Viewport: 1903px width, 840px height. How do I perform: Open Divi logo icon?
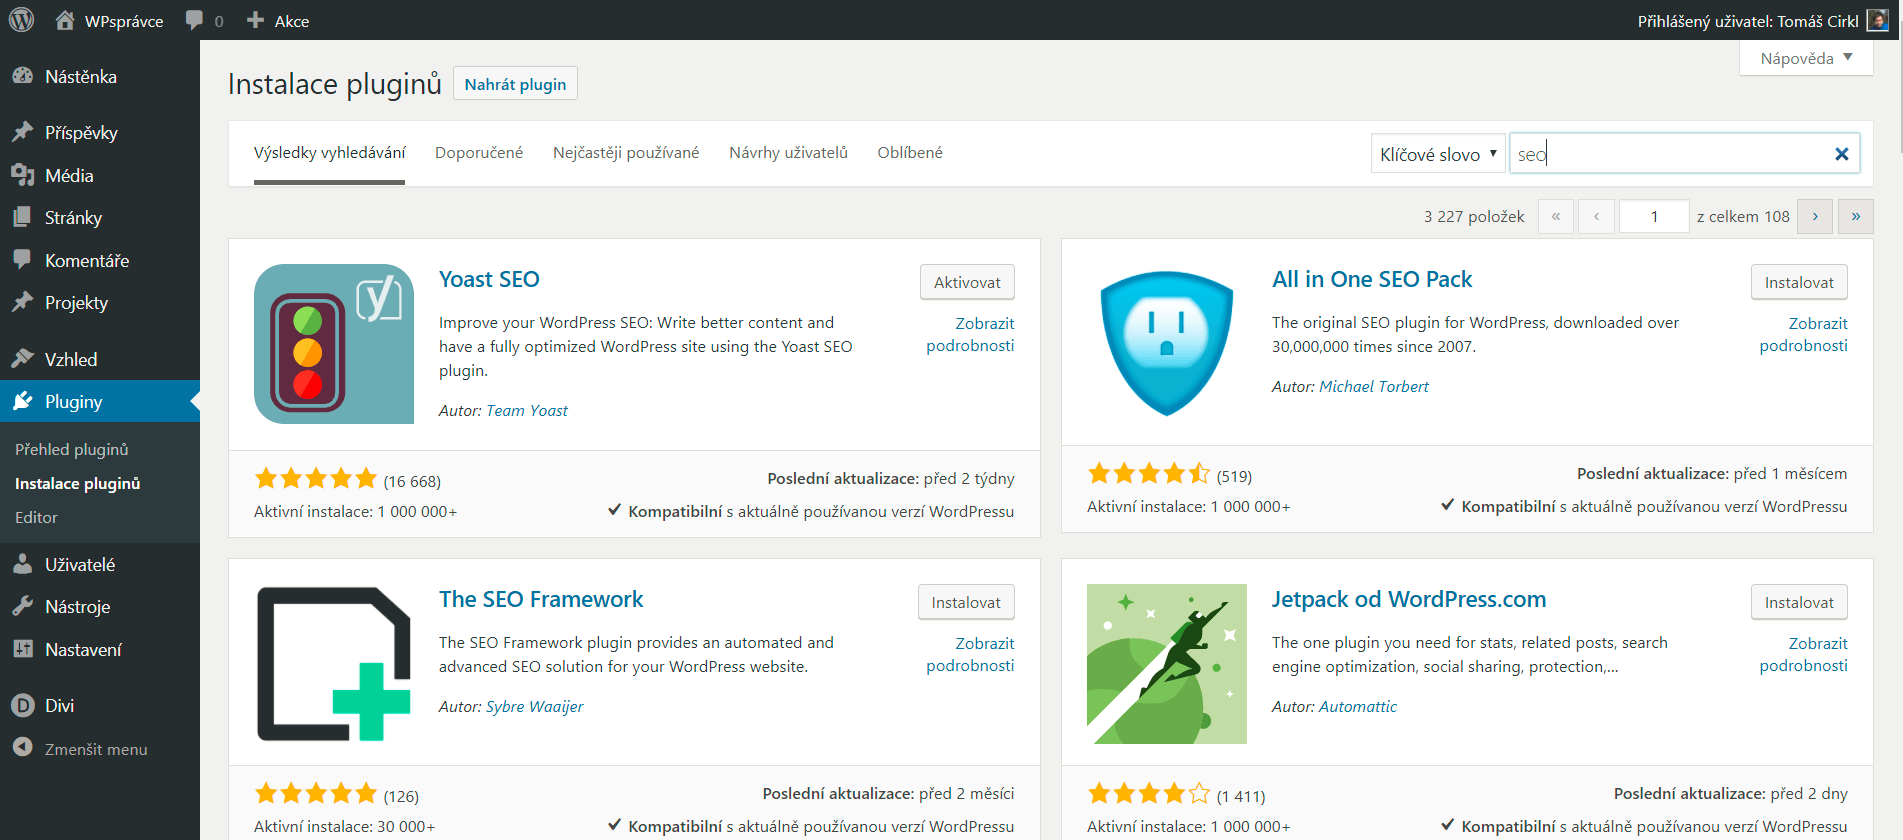[x=22, y=705]
